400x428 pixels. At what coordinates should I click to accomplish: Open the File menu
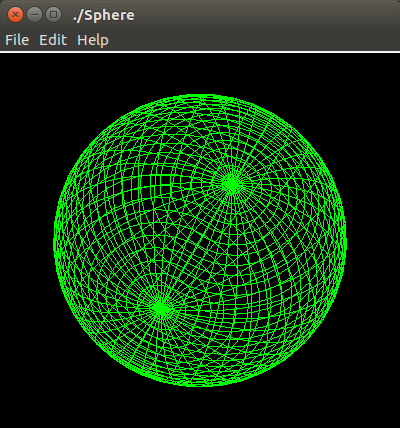[x=17, y=40]
